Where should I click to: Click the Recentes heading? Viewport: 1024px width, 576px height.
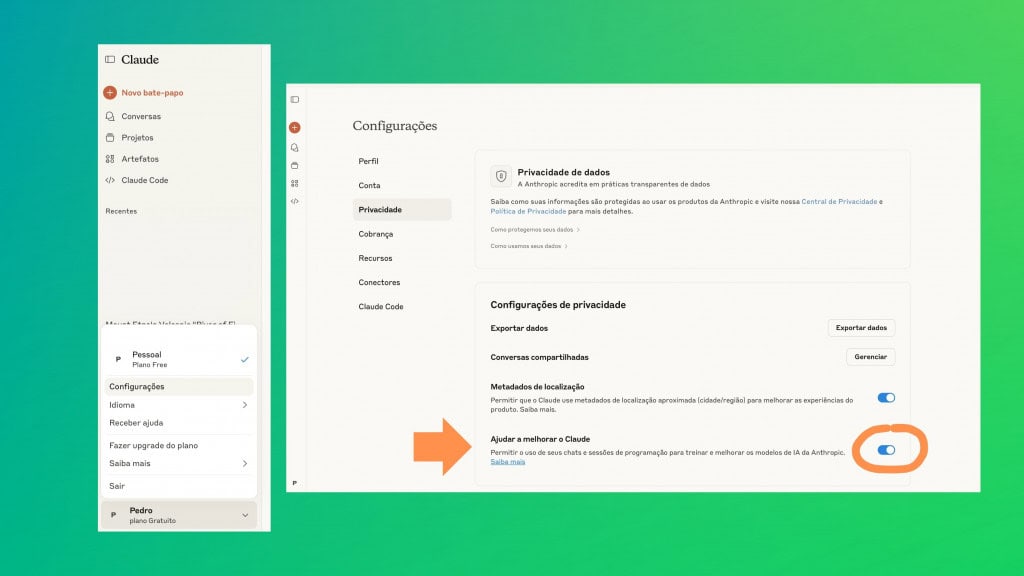pyautogui.click(x=121, y=212)
